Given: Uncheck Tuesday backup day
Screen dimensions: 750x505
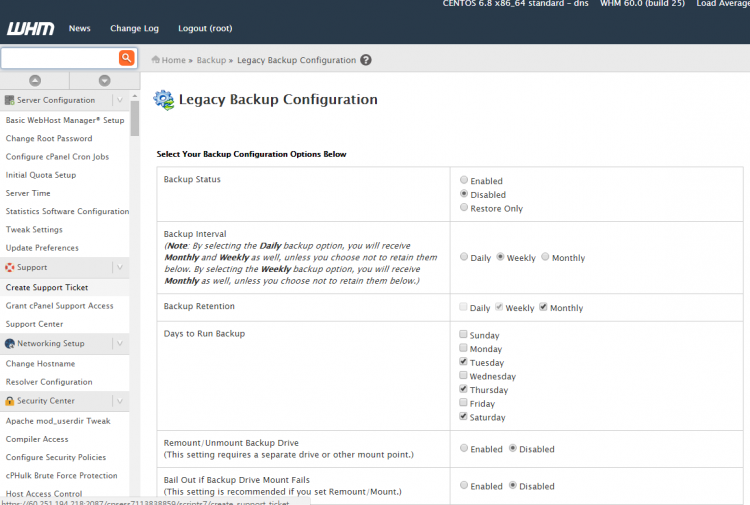Looking at the screenshot, I should (x=463, y=361).
